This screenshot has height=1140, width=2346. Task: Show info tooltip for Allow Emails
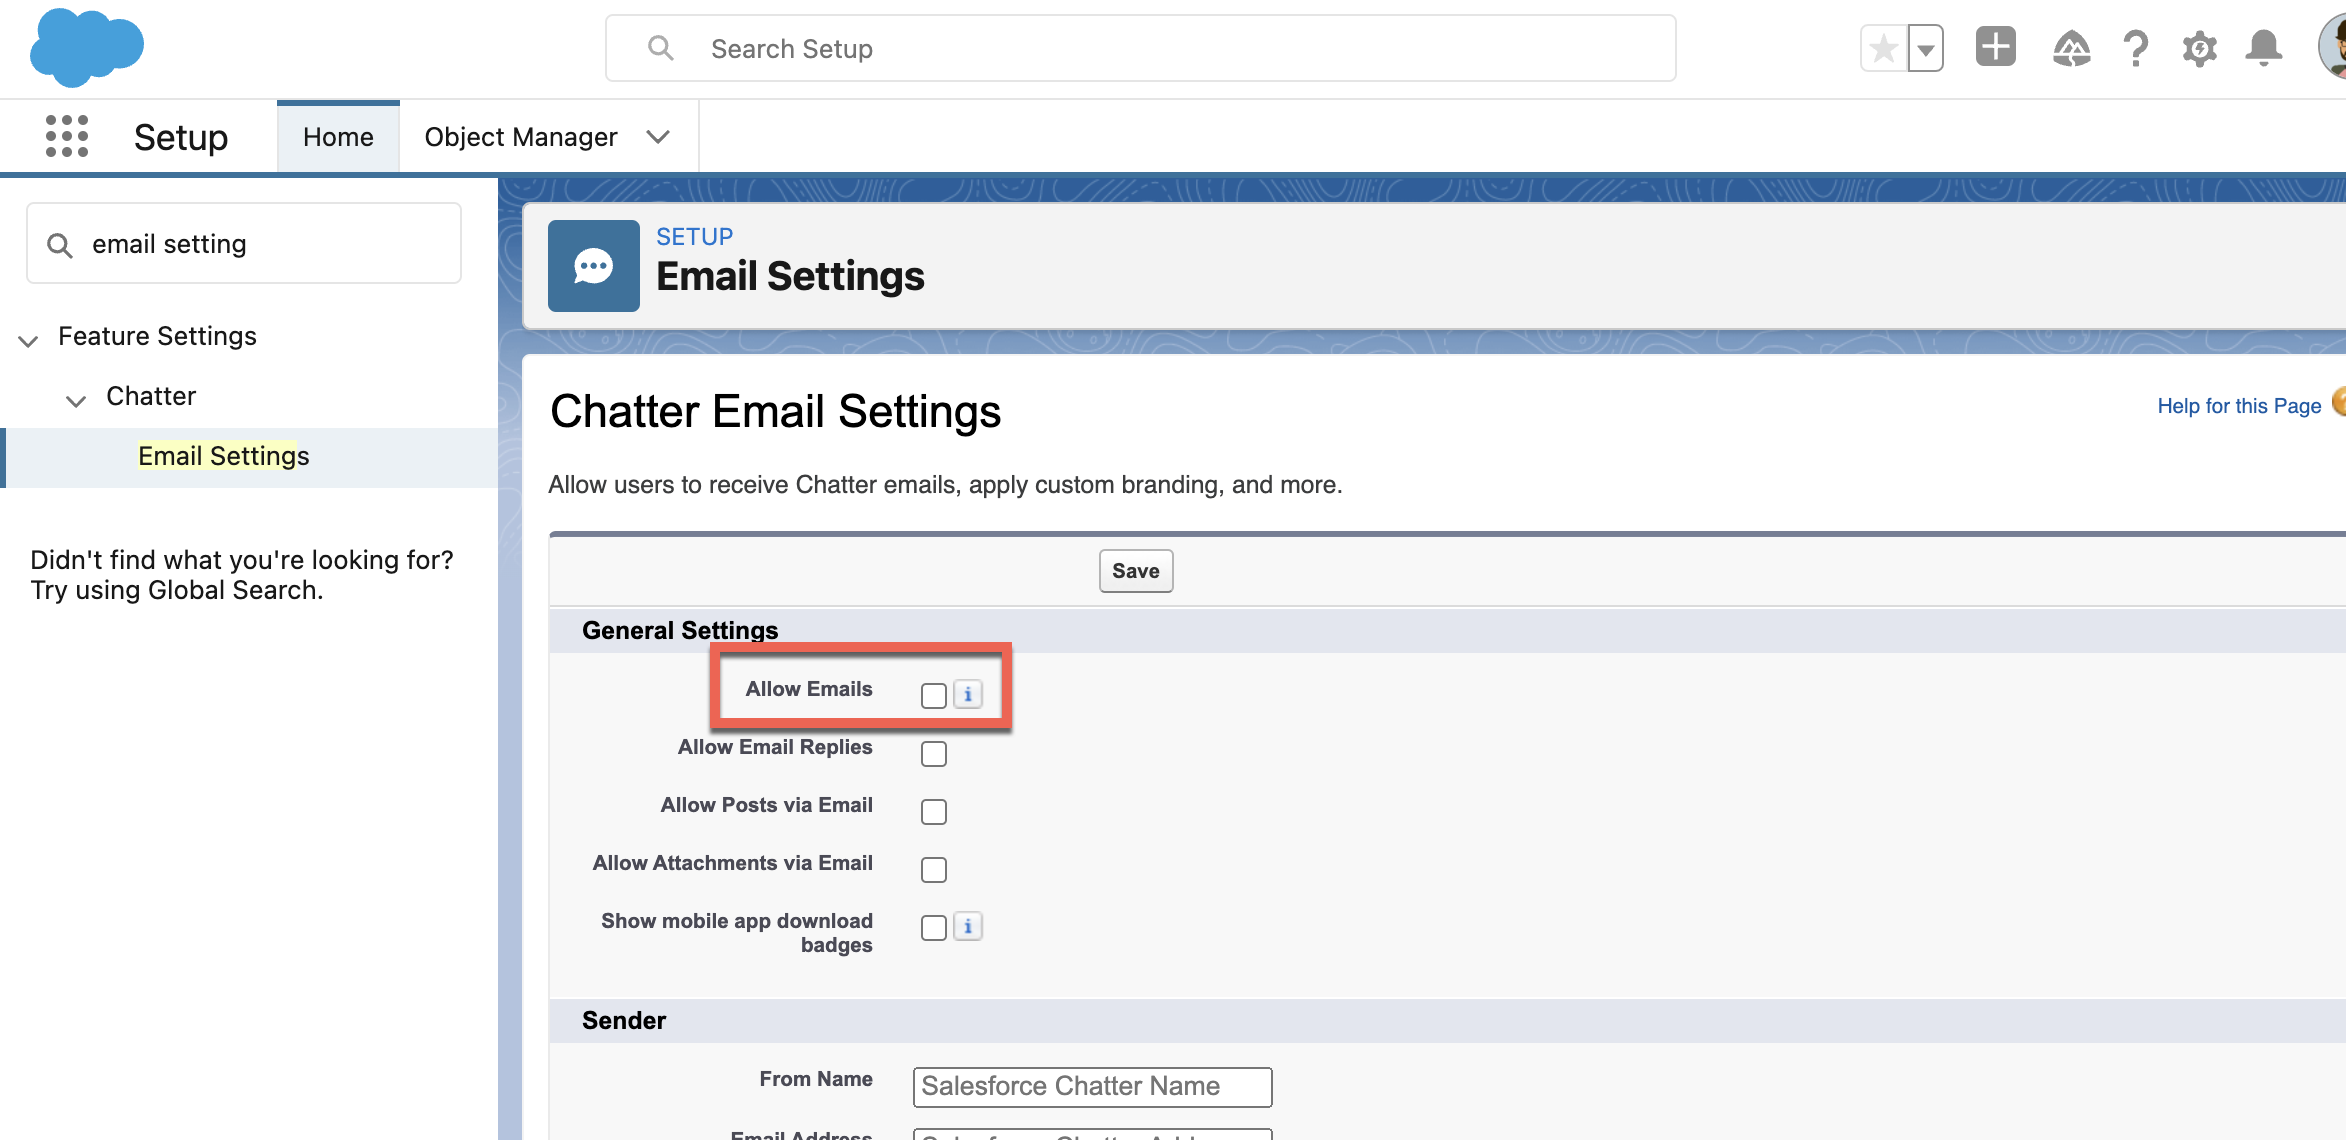[967, 694]
